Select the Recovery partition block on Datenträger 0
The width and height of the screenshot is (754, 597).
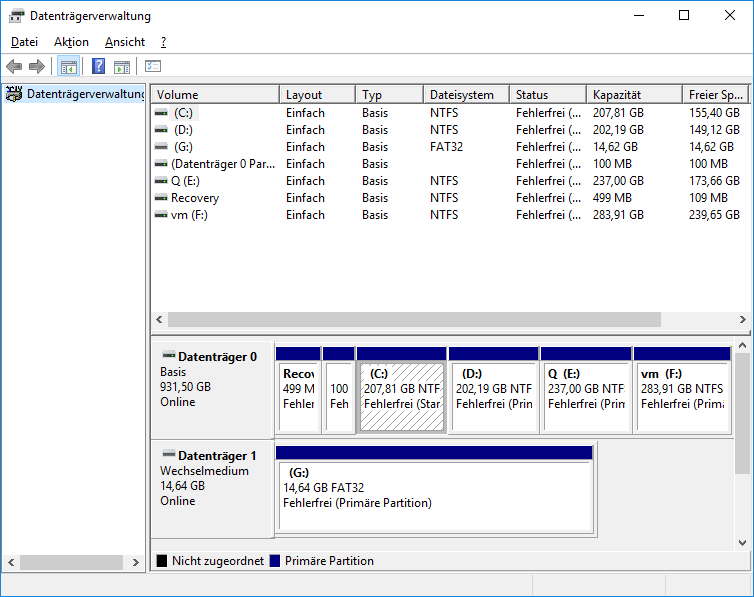point(298,390)
